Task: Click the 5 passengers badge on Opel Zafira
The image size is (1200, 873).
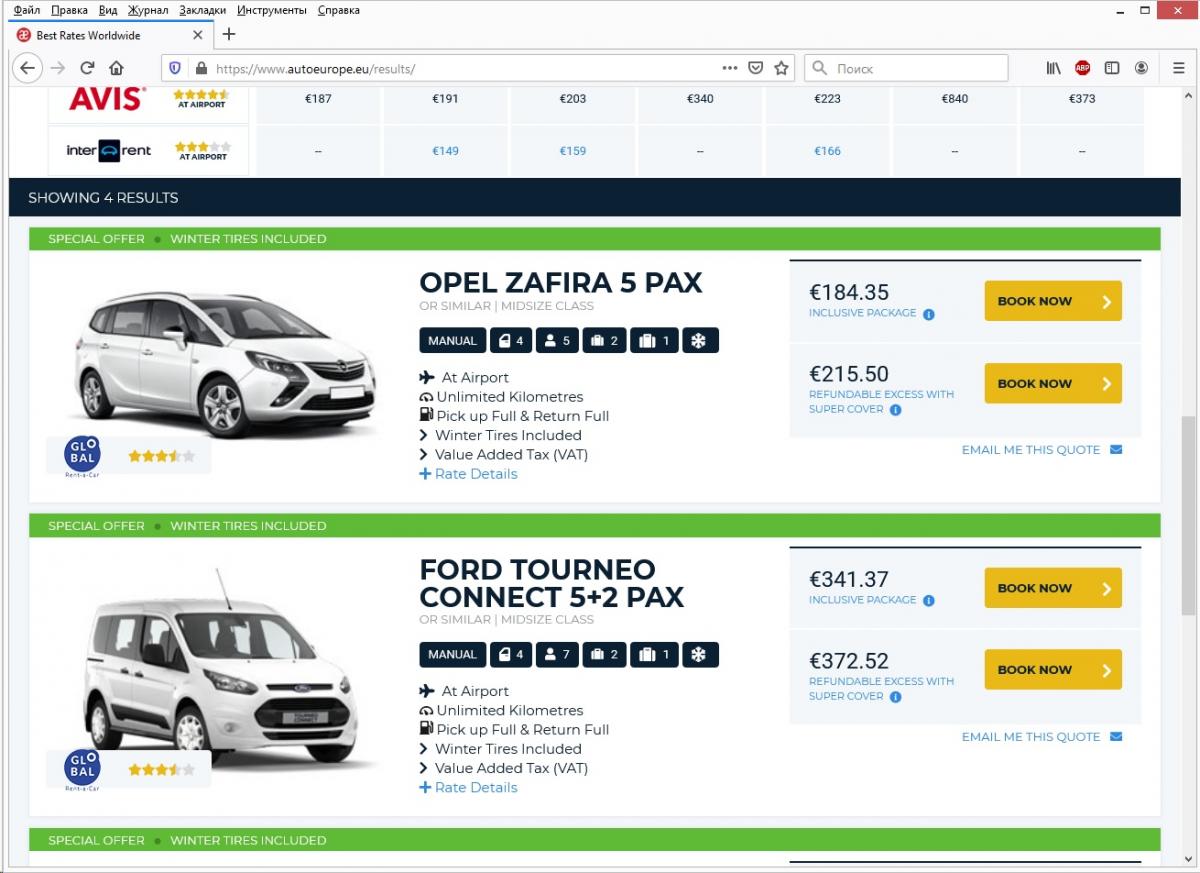Action: 558,341
